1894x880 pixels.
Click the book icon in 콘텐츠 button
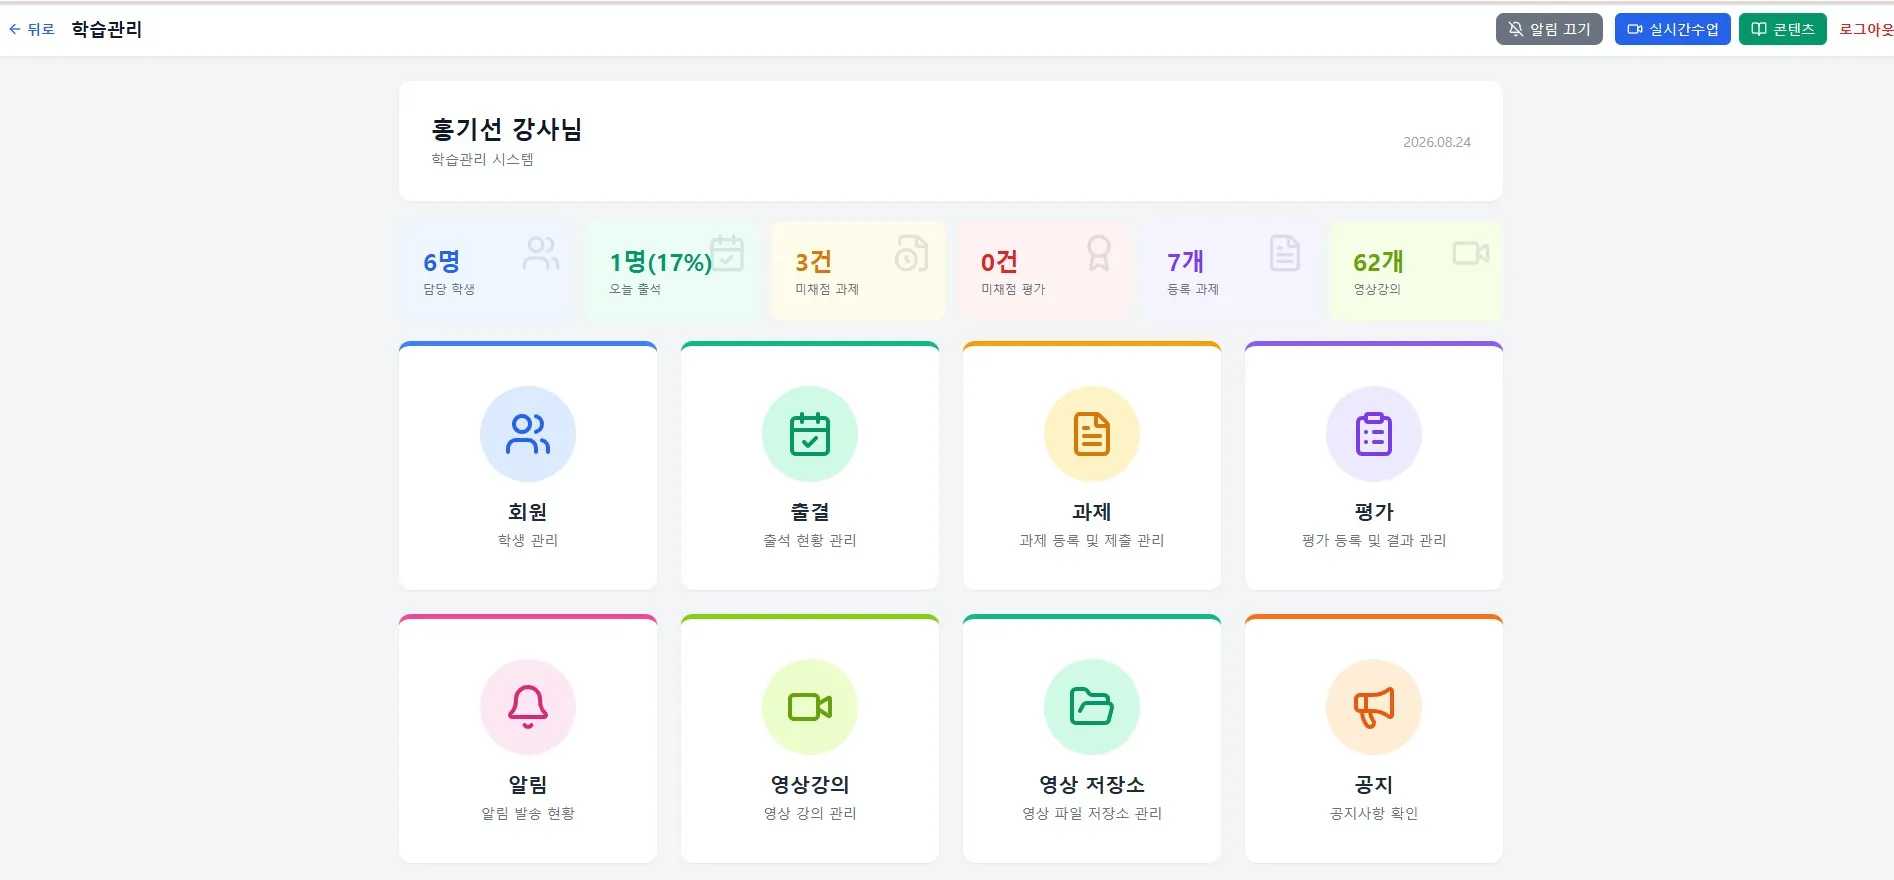1759,29
